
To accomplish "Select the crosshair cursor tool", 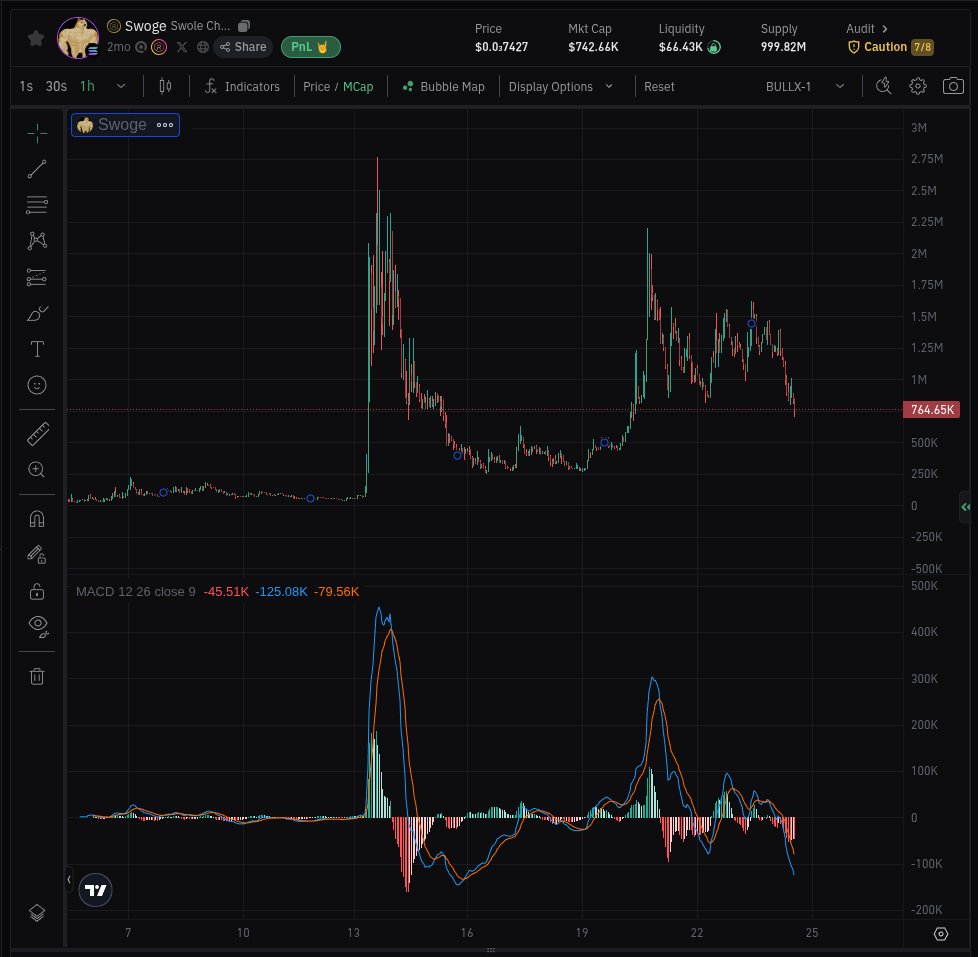I will coord(37,133).
